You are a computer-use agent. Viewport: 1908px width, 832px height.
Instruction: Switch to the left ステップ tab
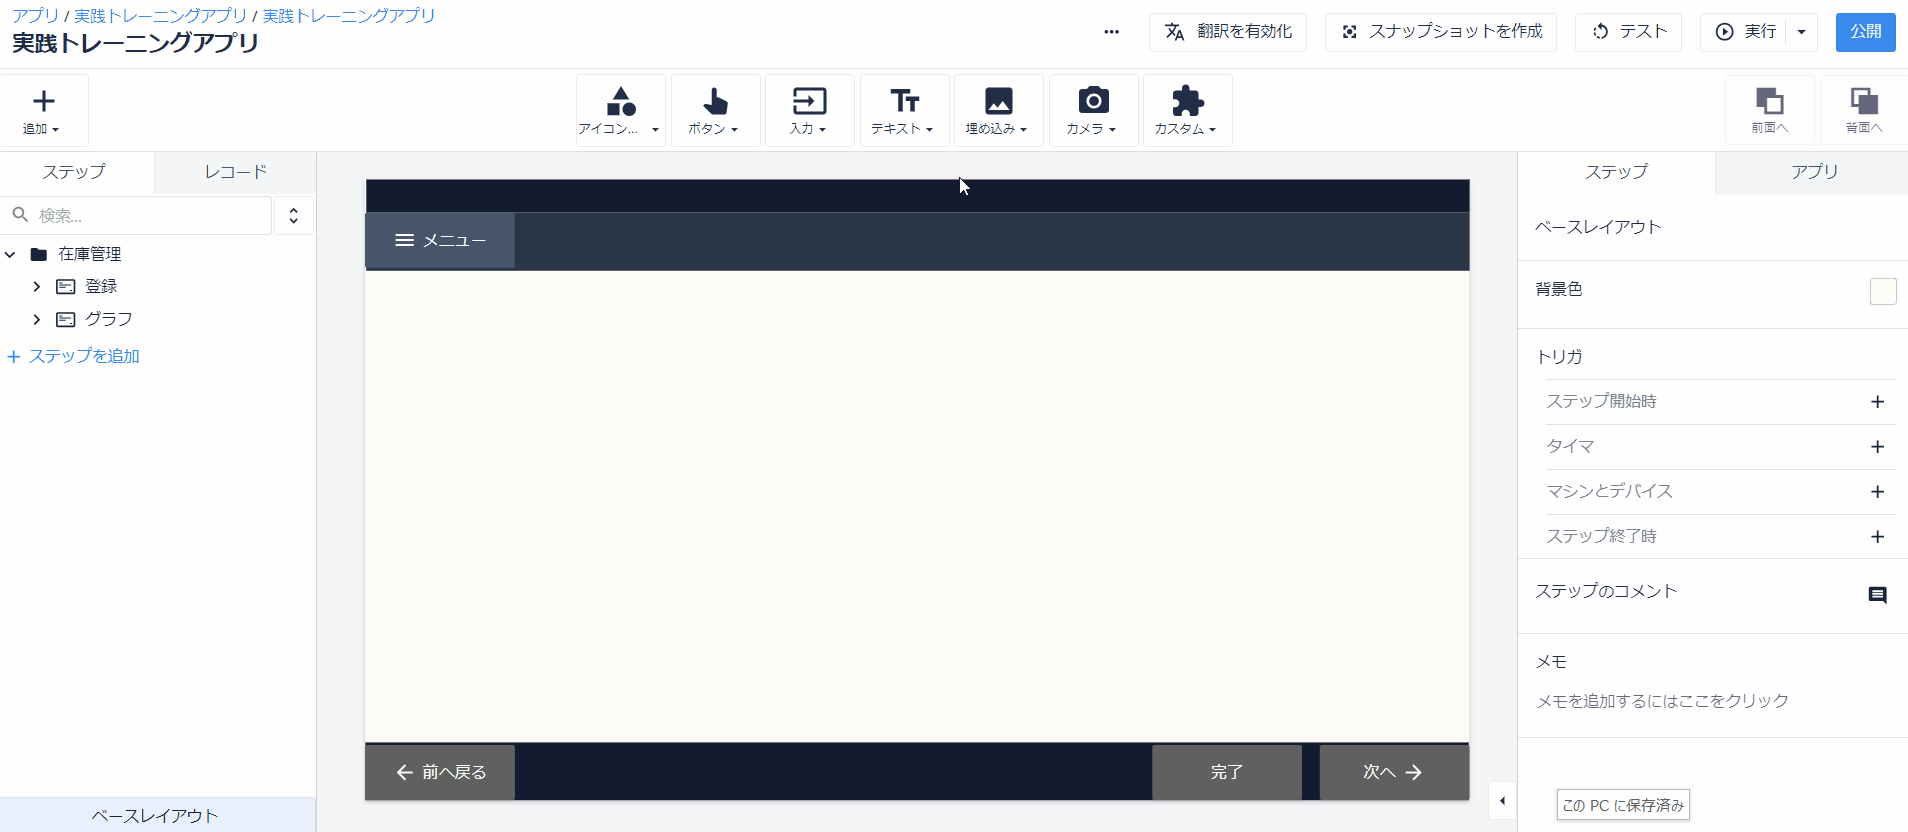[x=75, y=172]
